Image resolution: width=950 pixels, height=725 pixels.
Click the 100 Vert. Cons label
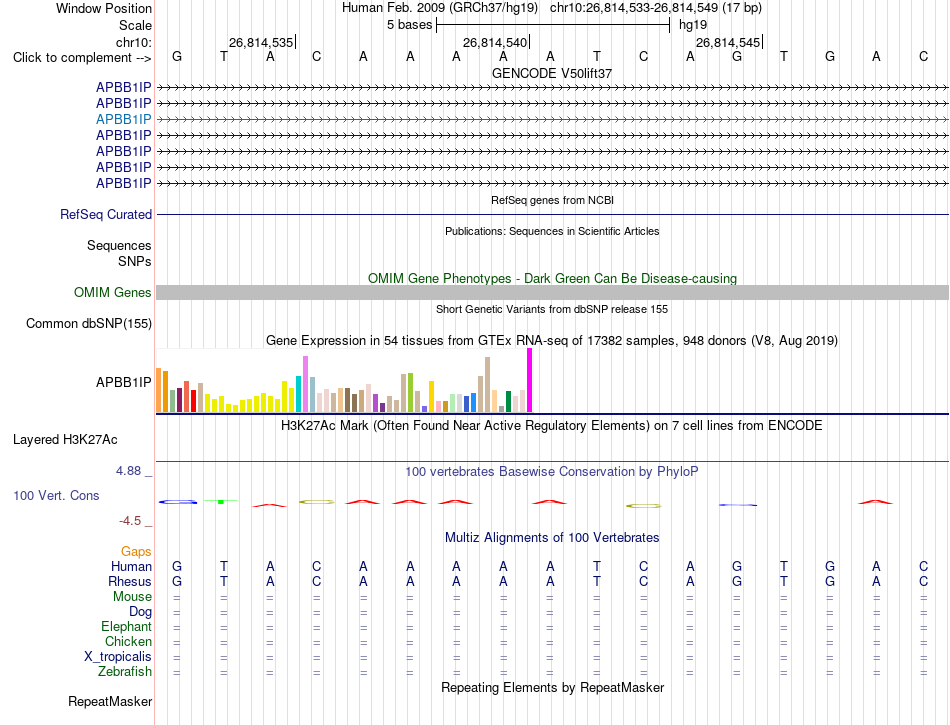click(x=56, y=495)
